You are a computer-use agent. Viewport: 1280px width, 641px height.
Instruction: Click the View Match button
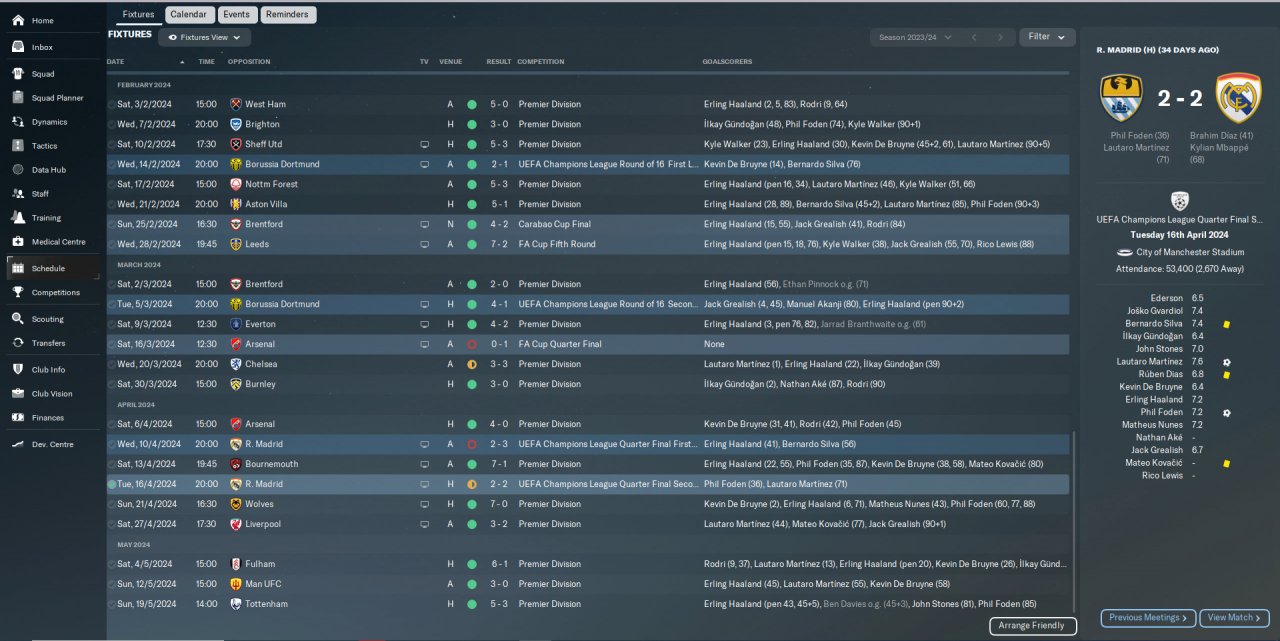click(1234, 618)
